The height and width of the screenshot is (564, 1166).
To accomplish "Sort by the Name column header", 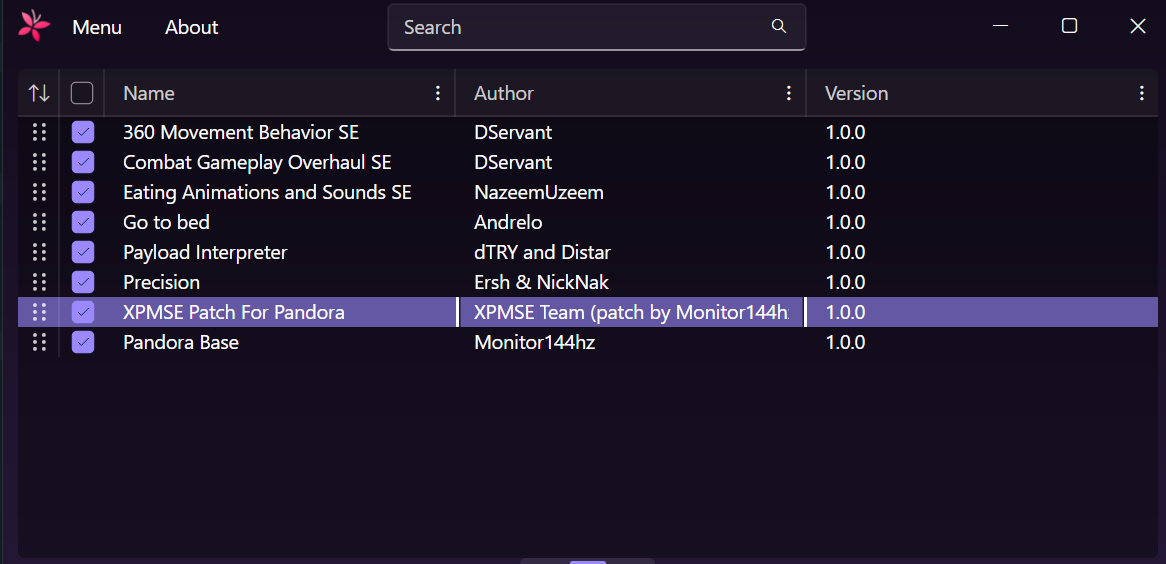I will (x=149, y=93).
